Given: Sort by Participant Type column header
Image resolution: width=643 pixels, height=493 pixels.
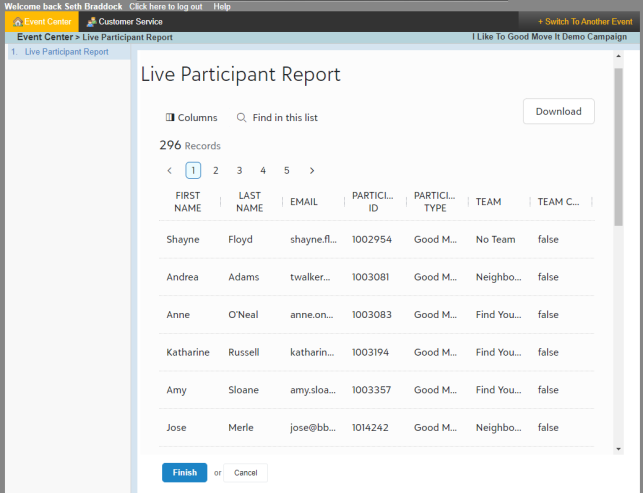Looking at the screenshot, I should coord(435,202).
